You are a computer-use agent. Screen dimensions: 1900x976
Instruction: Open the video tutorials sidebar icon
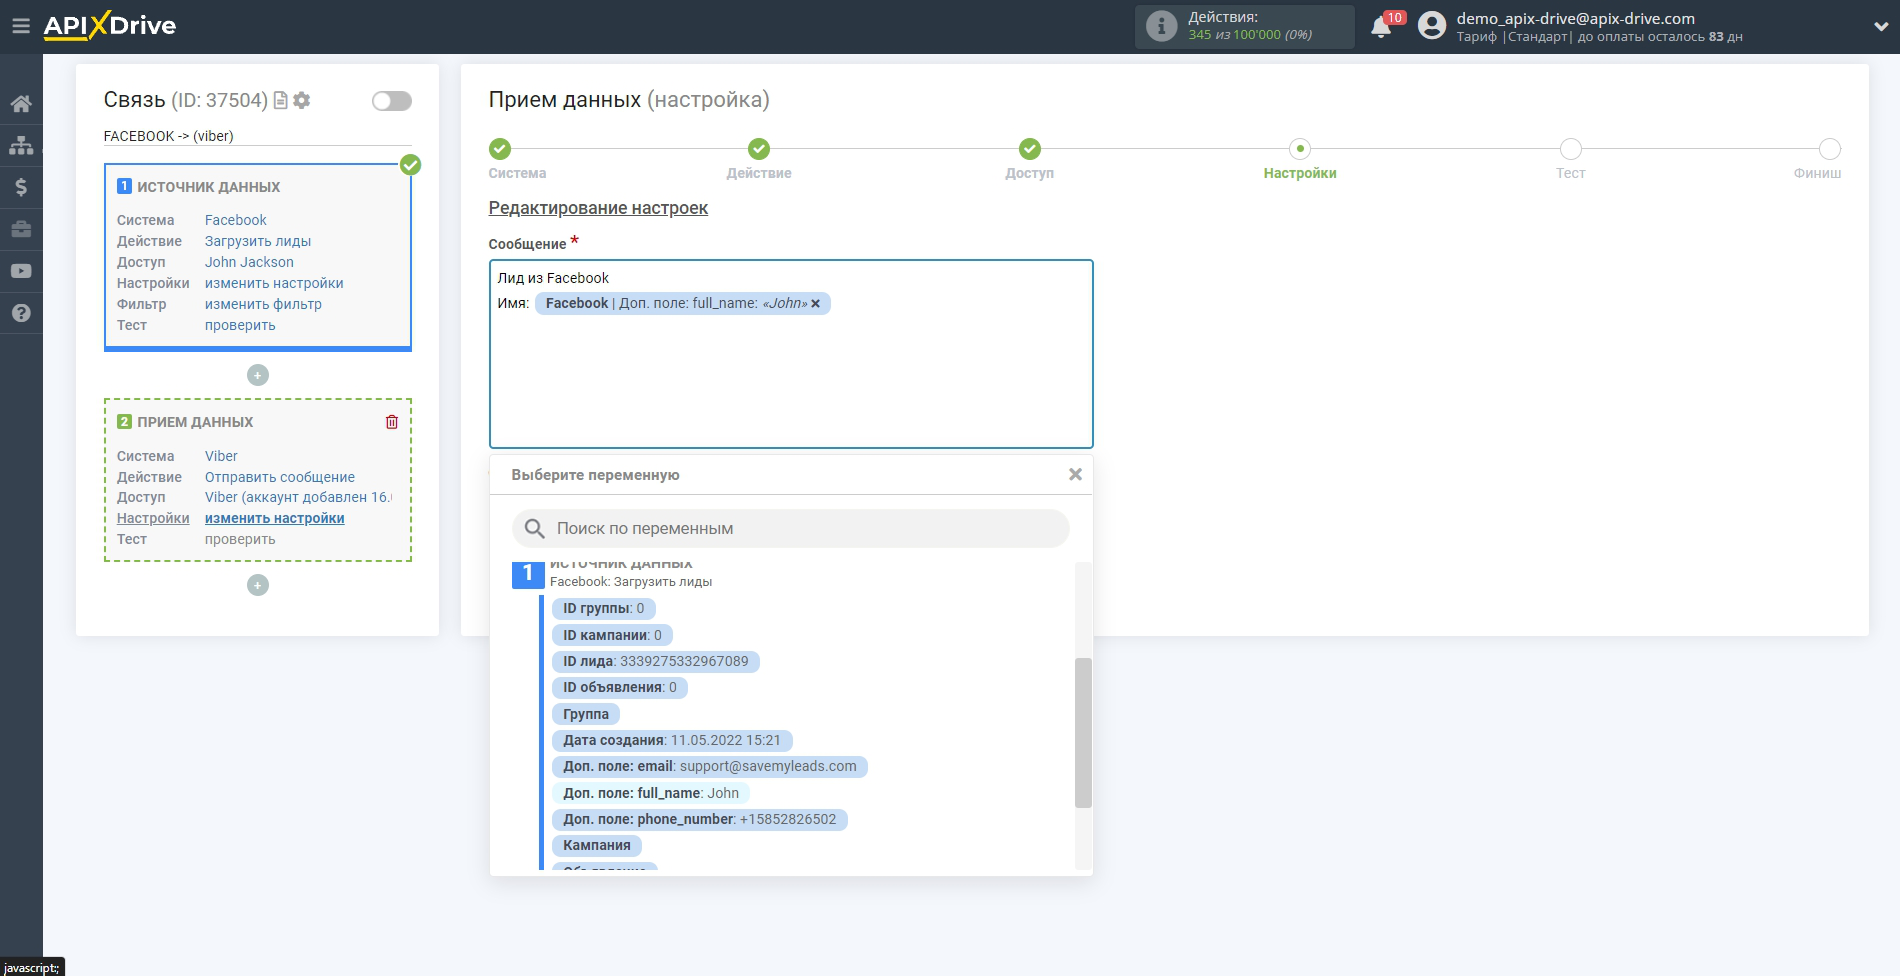(x=21, y=271)
